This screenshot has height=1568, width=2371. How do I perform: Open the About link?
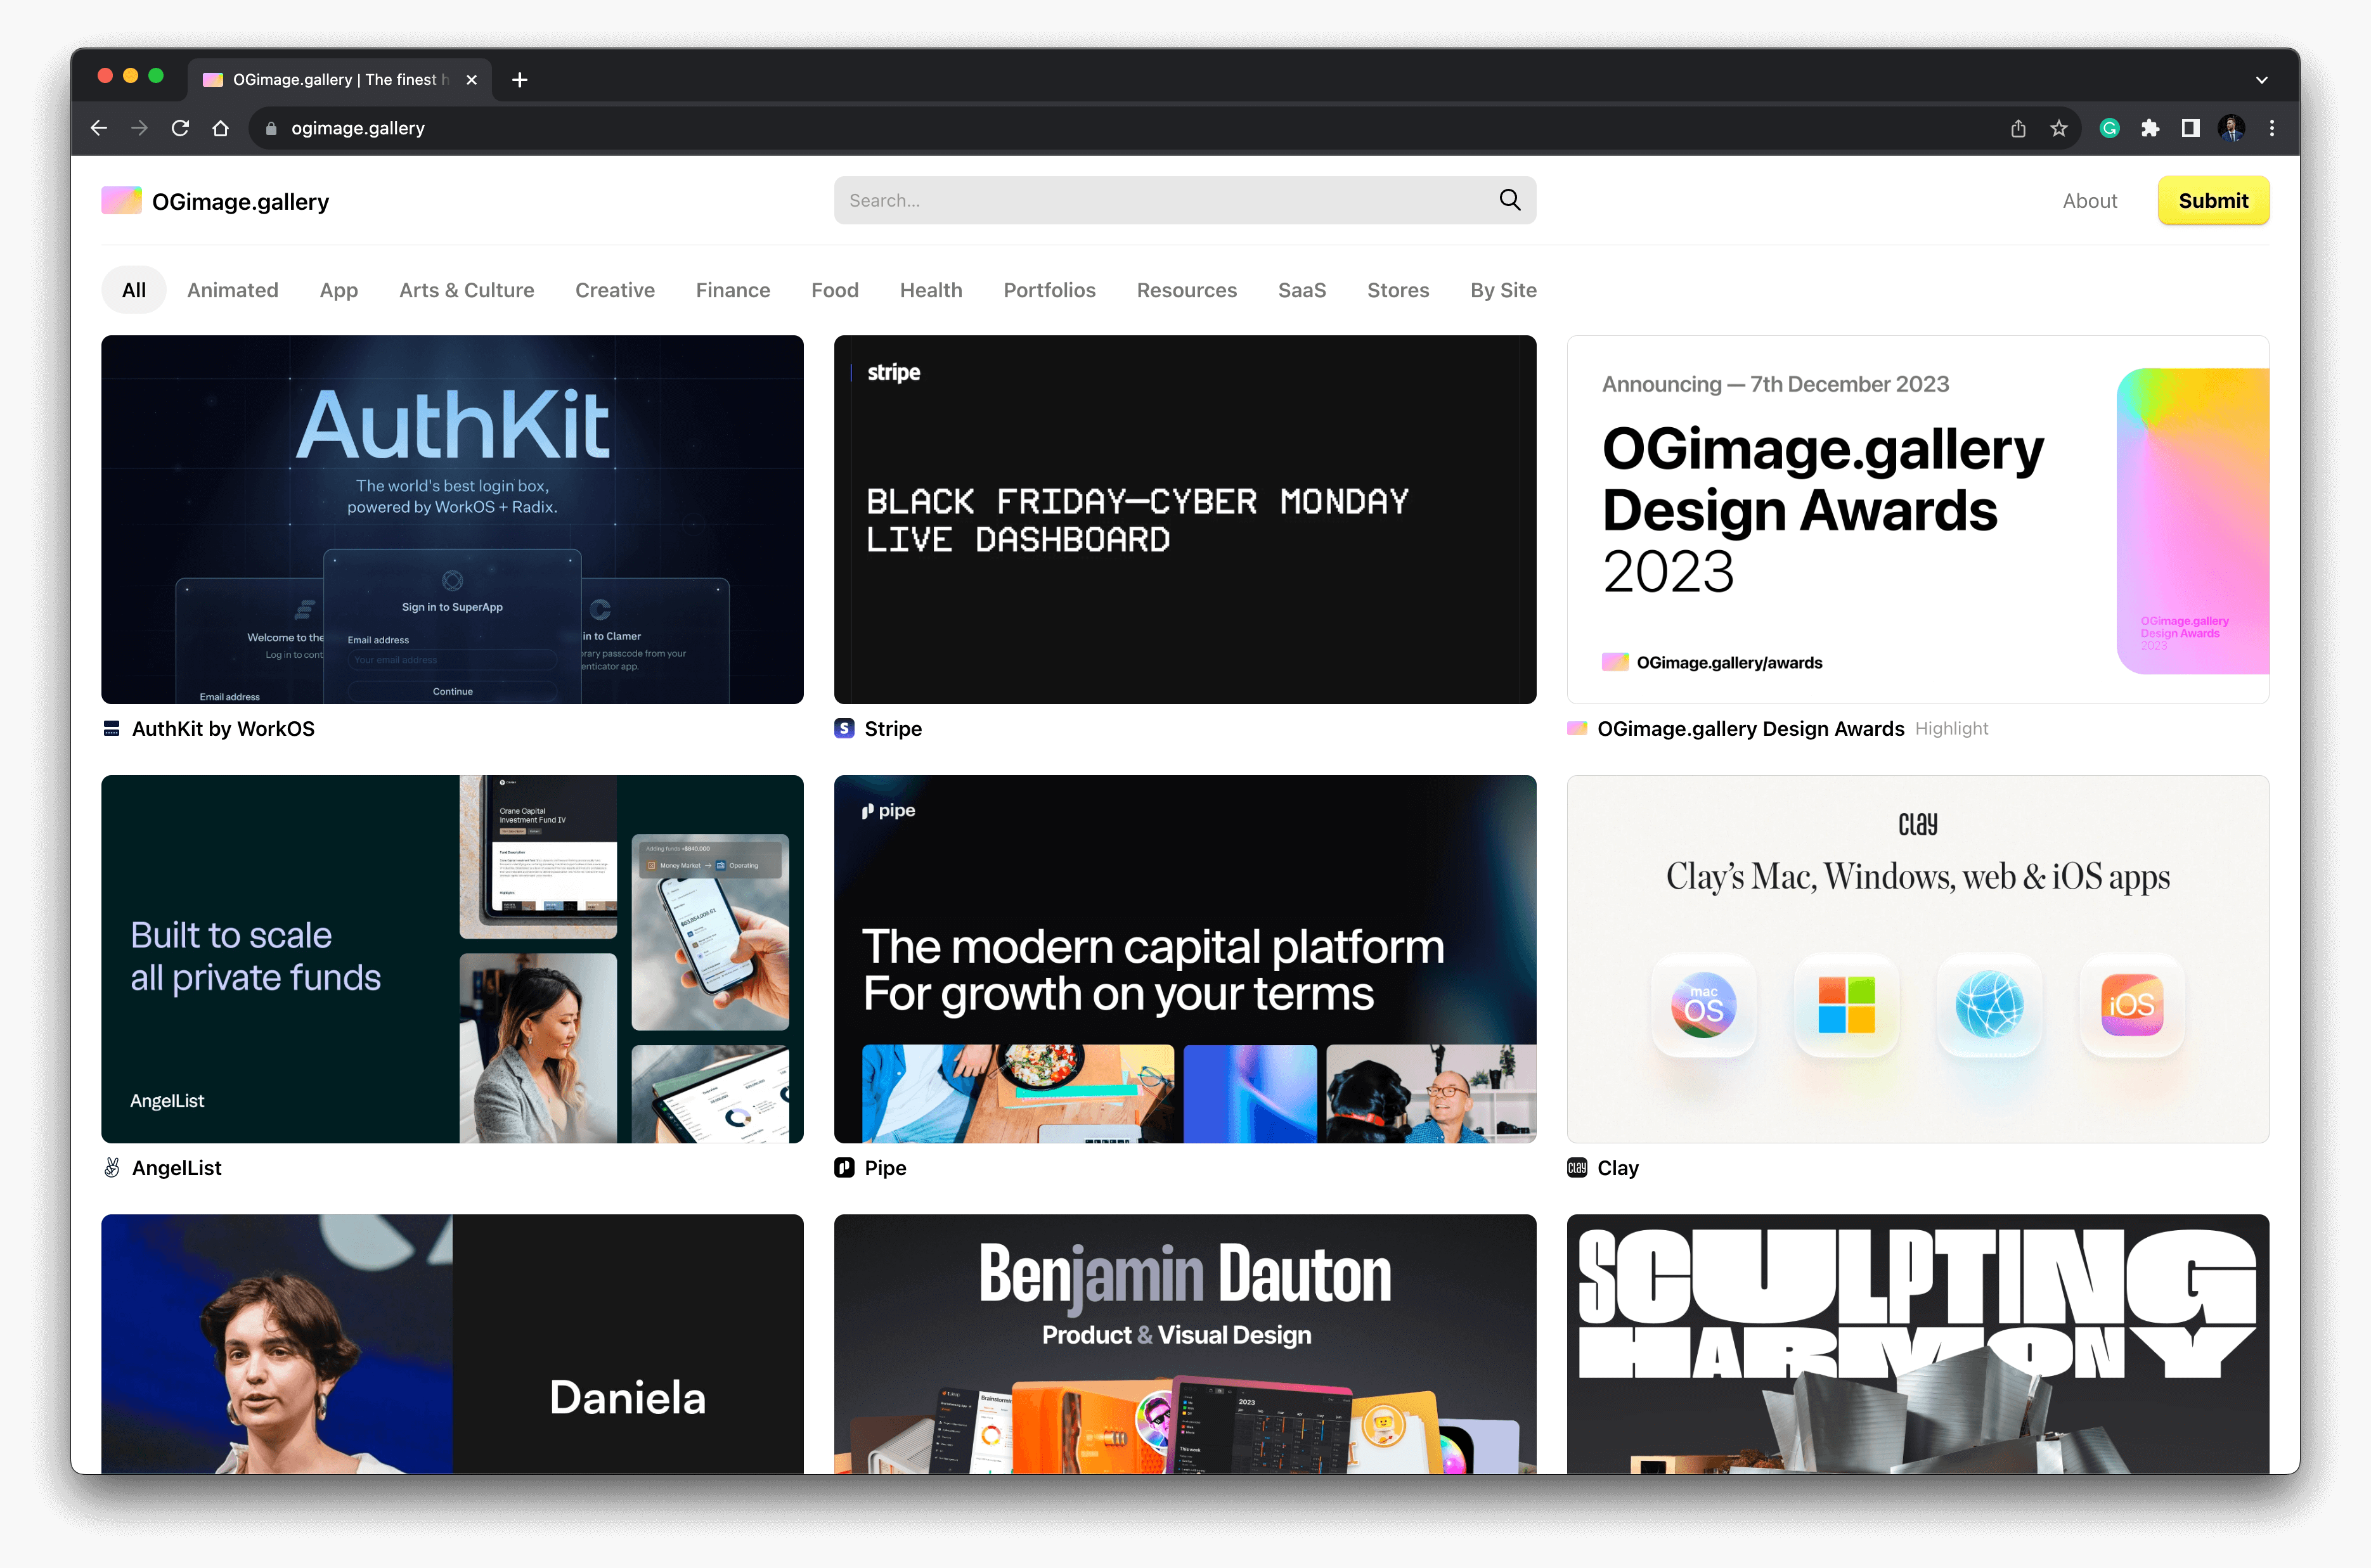(x=2089, y=201)
